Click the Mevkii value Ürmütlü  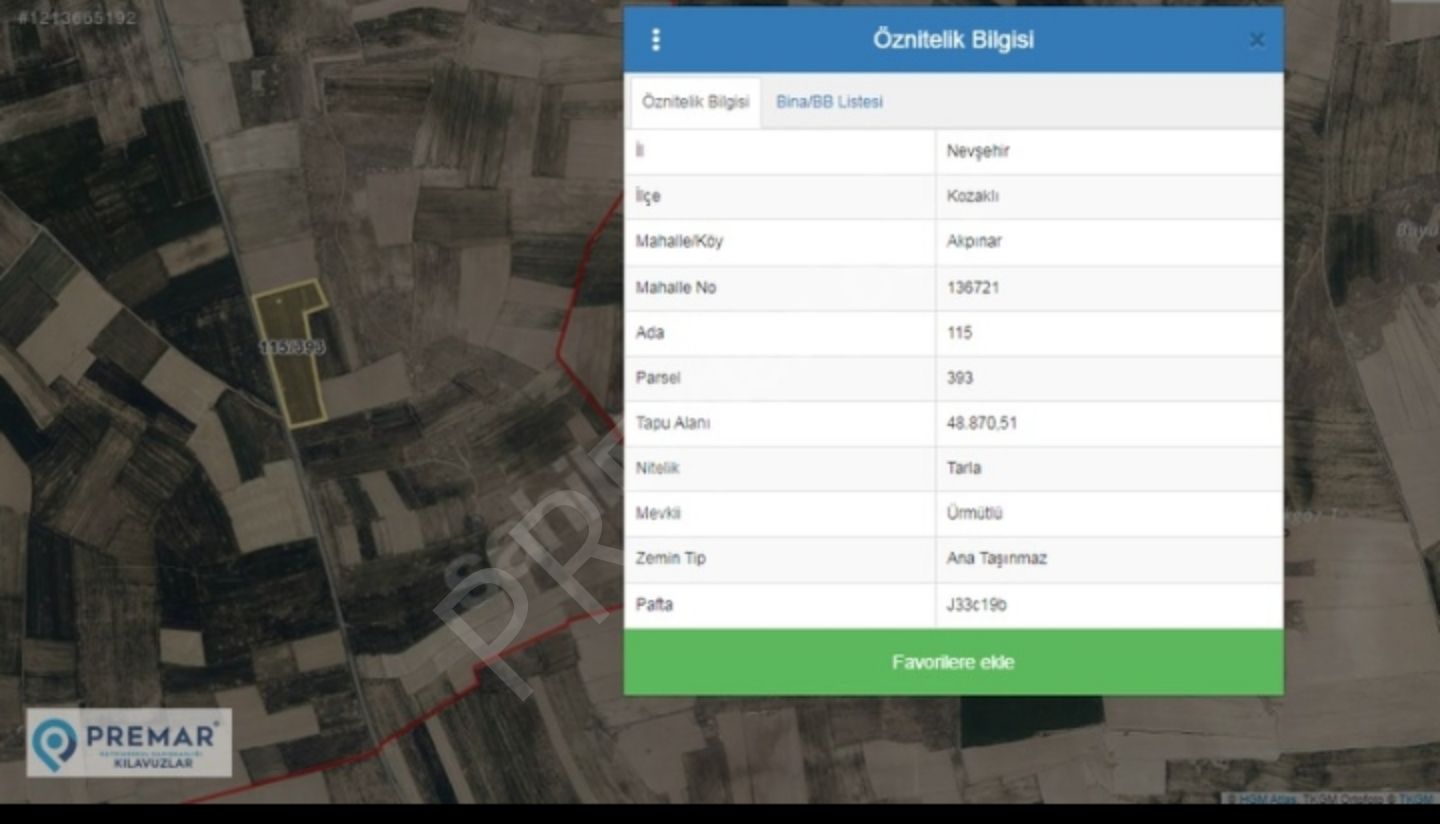pyautogui.click(x=974, y=513)
